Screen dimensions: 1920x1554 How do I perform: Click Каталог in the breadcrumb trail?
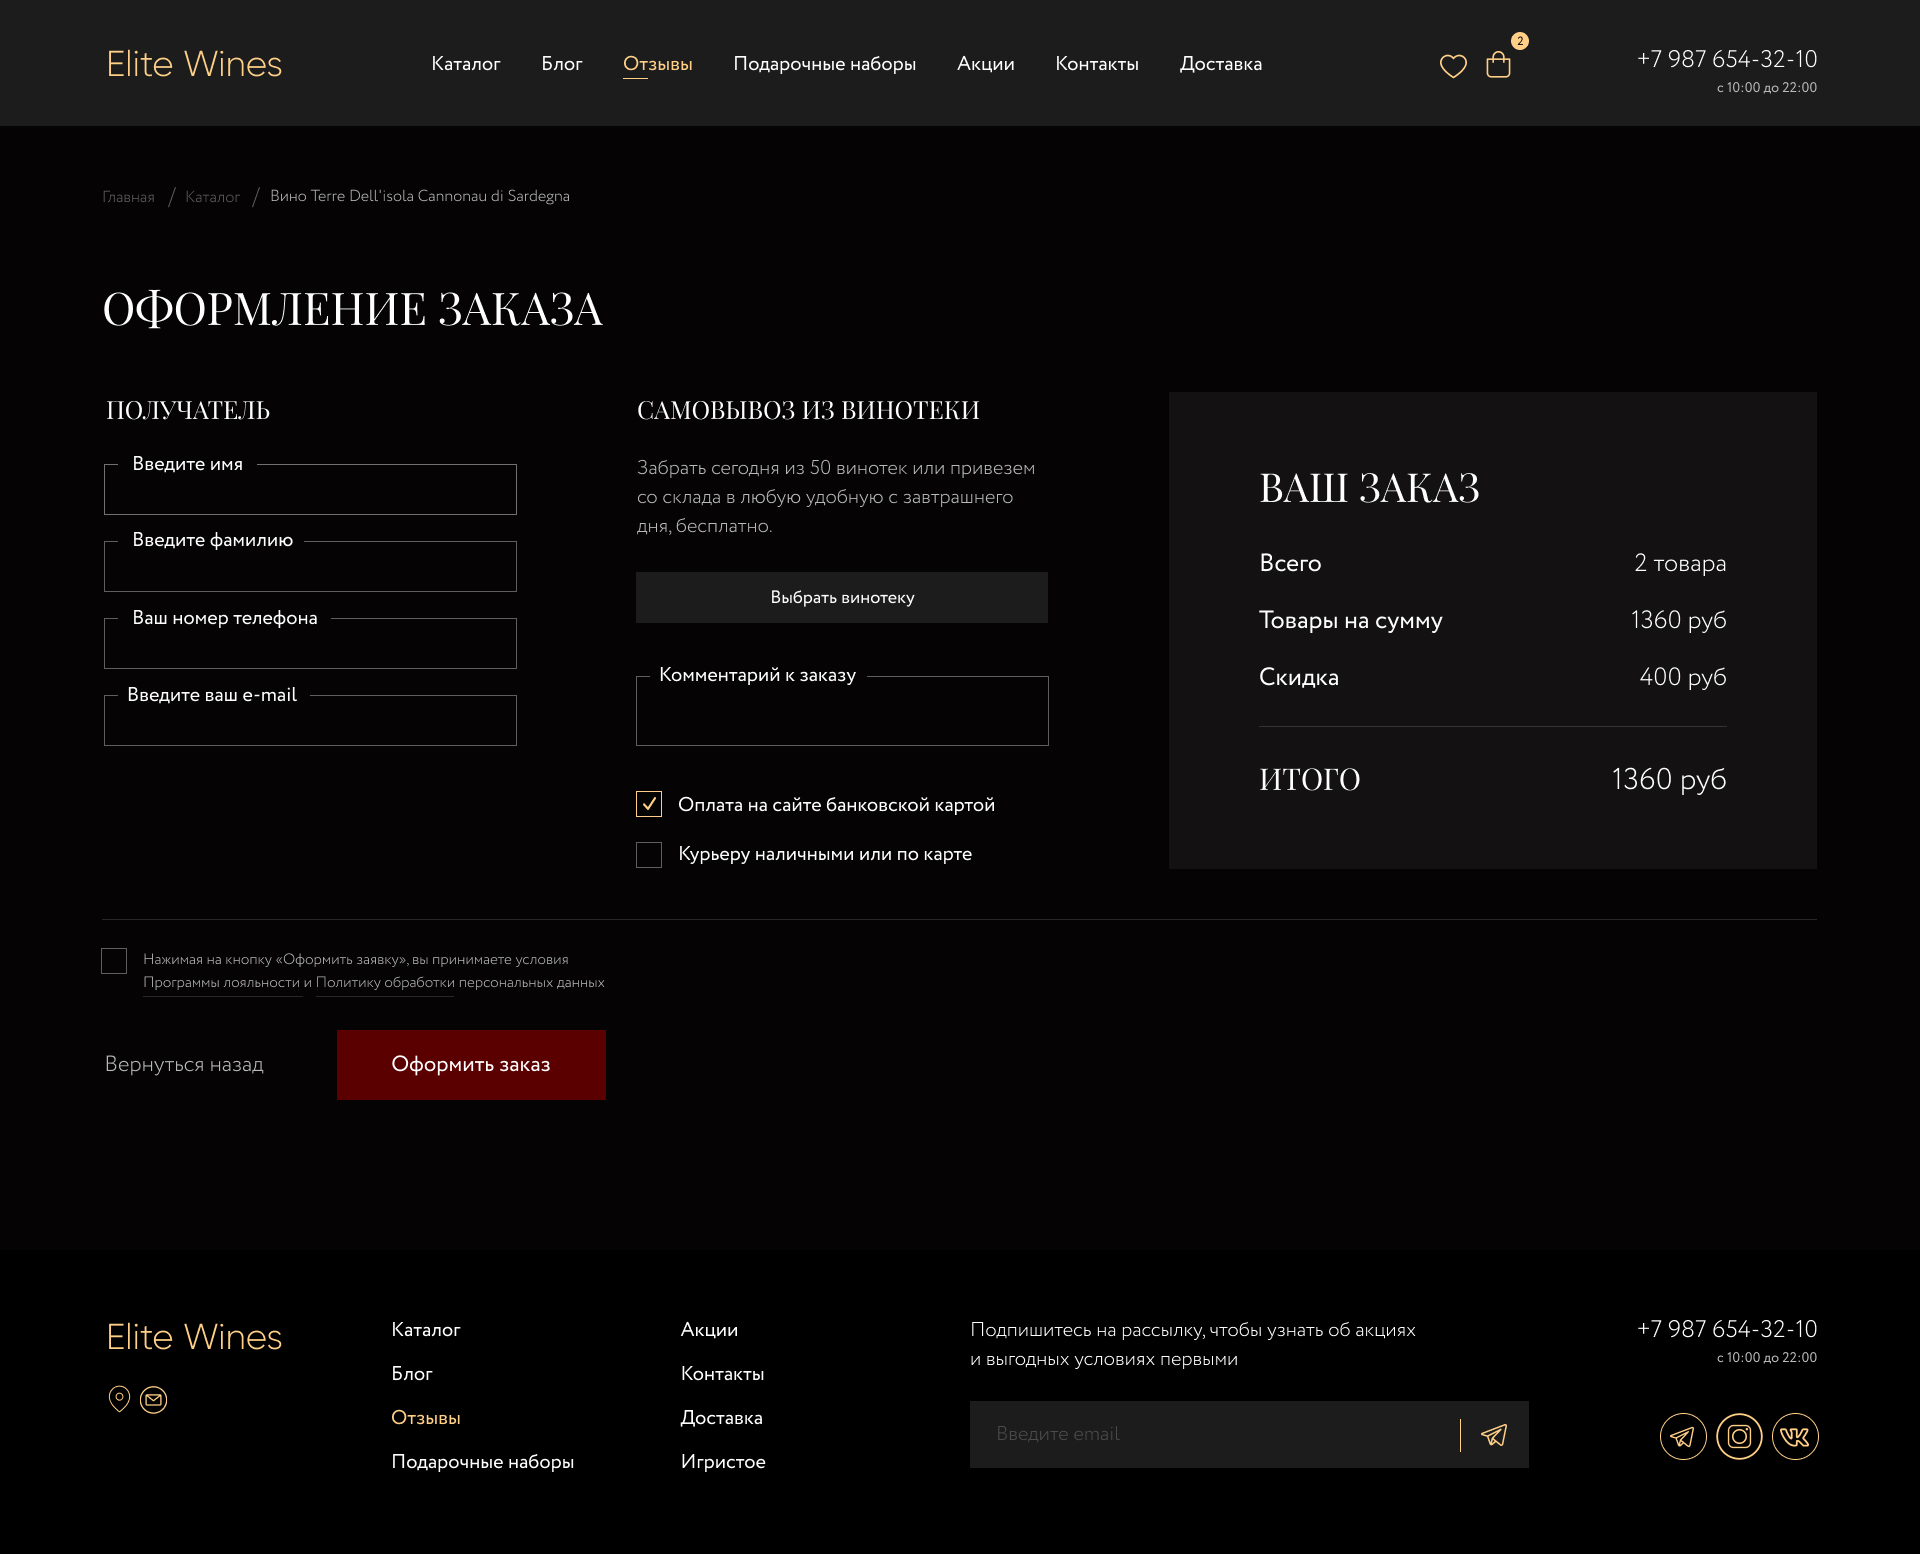coord(212,197)
